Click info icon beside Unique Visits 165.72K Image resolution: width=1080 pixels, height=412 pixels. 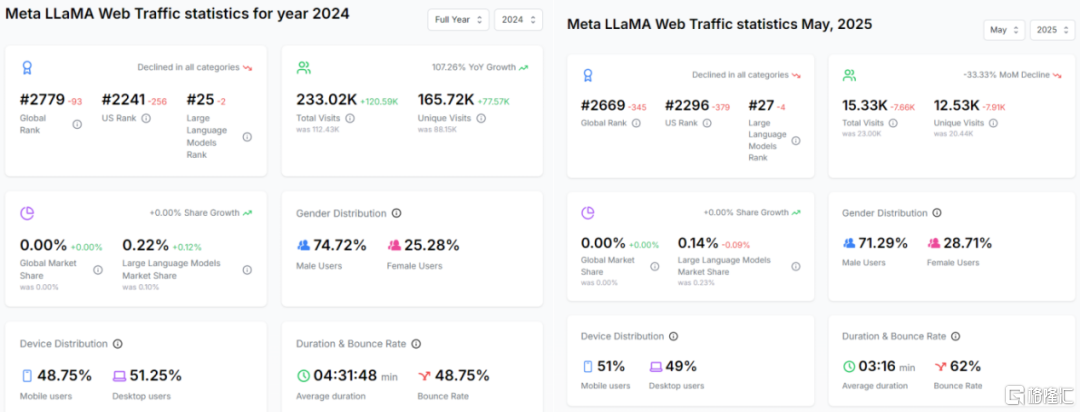481,119
